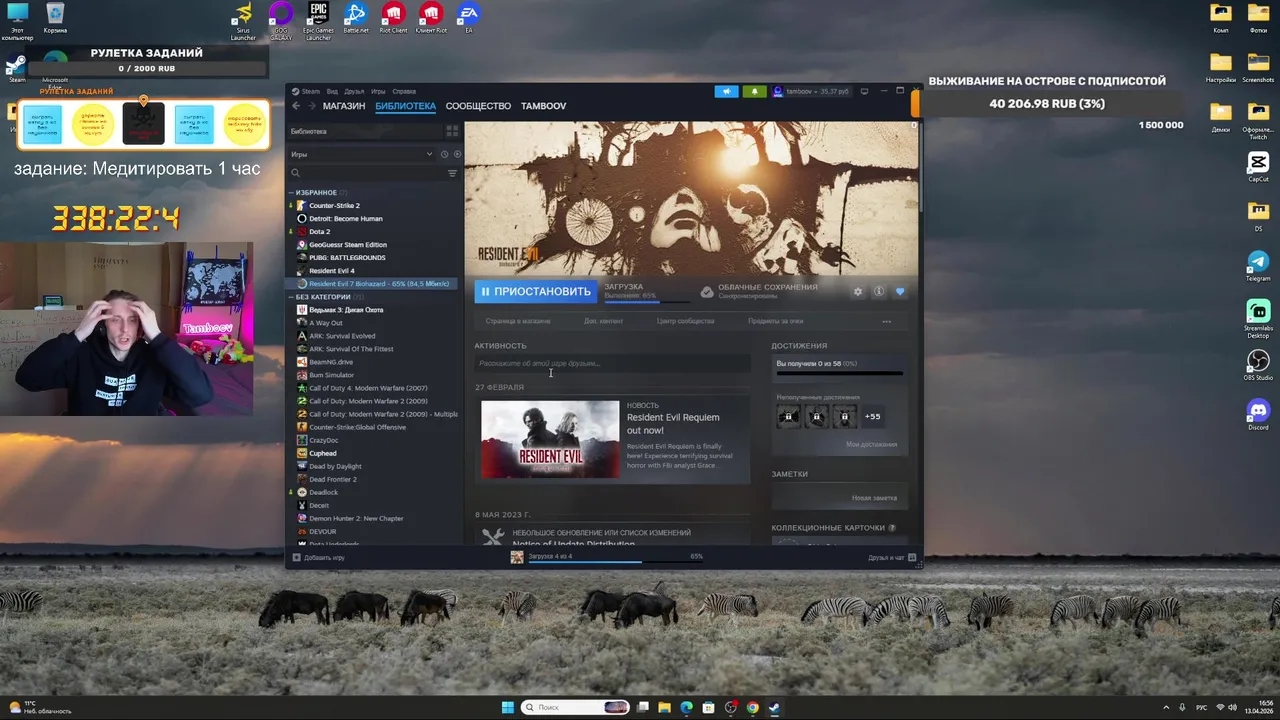Select PUBG: BATTLEGROUNDS in library
Screen dimensions: 1280x720
[347, 258]
